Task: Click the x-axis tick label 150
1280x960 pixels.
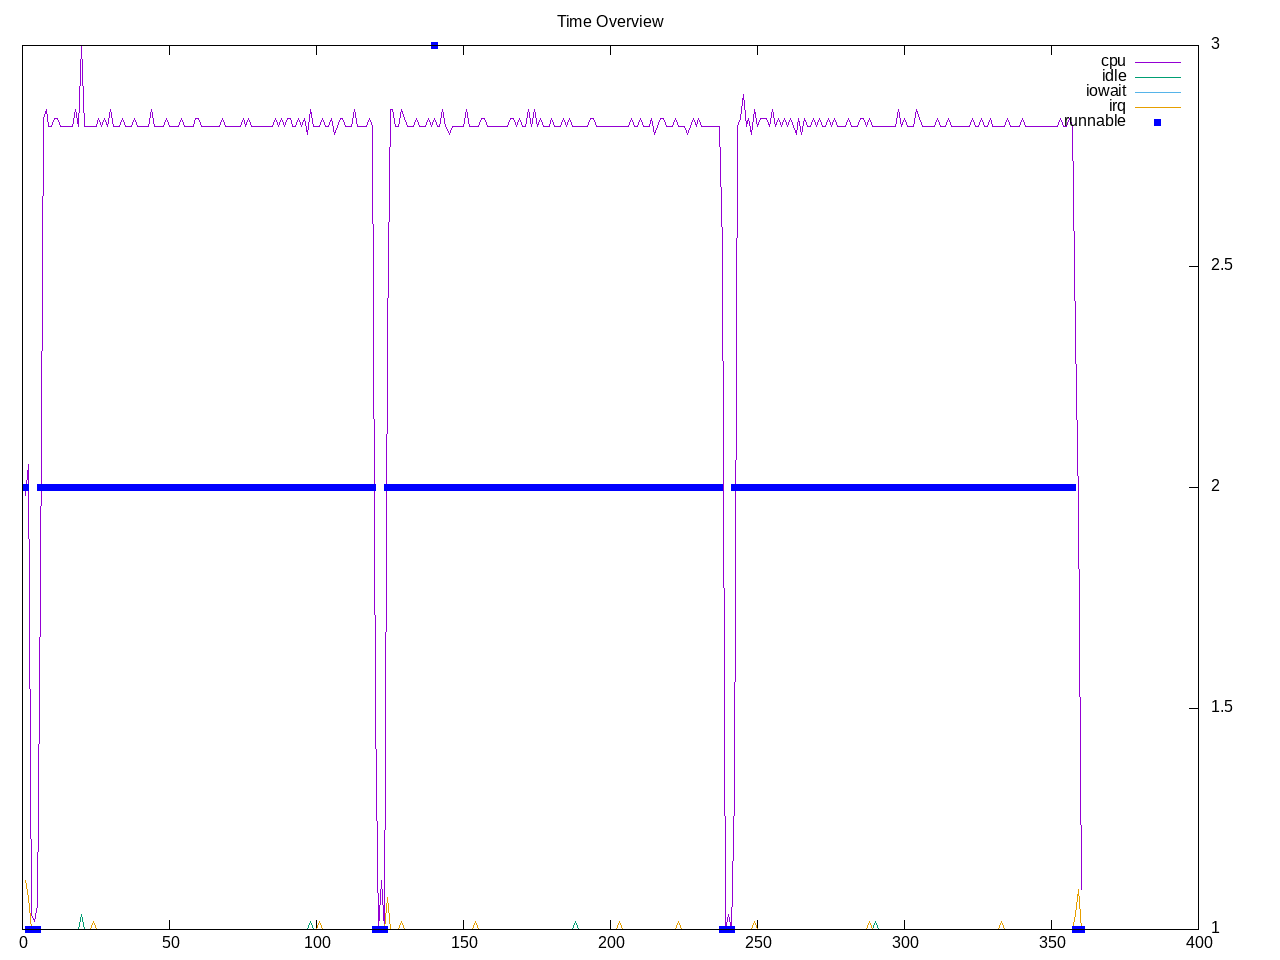Action: [x=464, y=942]
